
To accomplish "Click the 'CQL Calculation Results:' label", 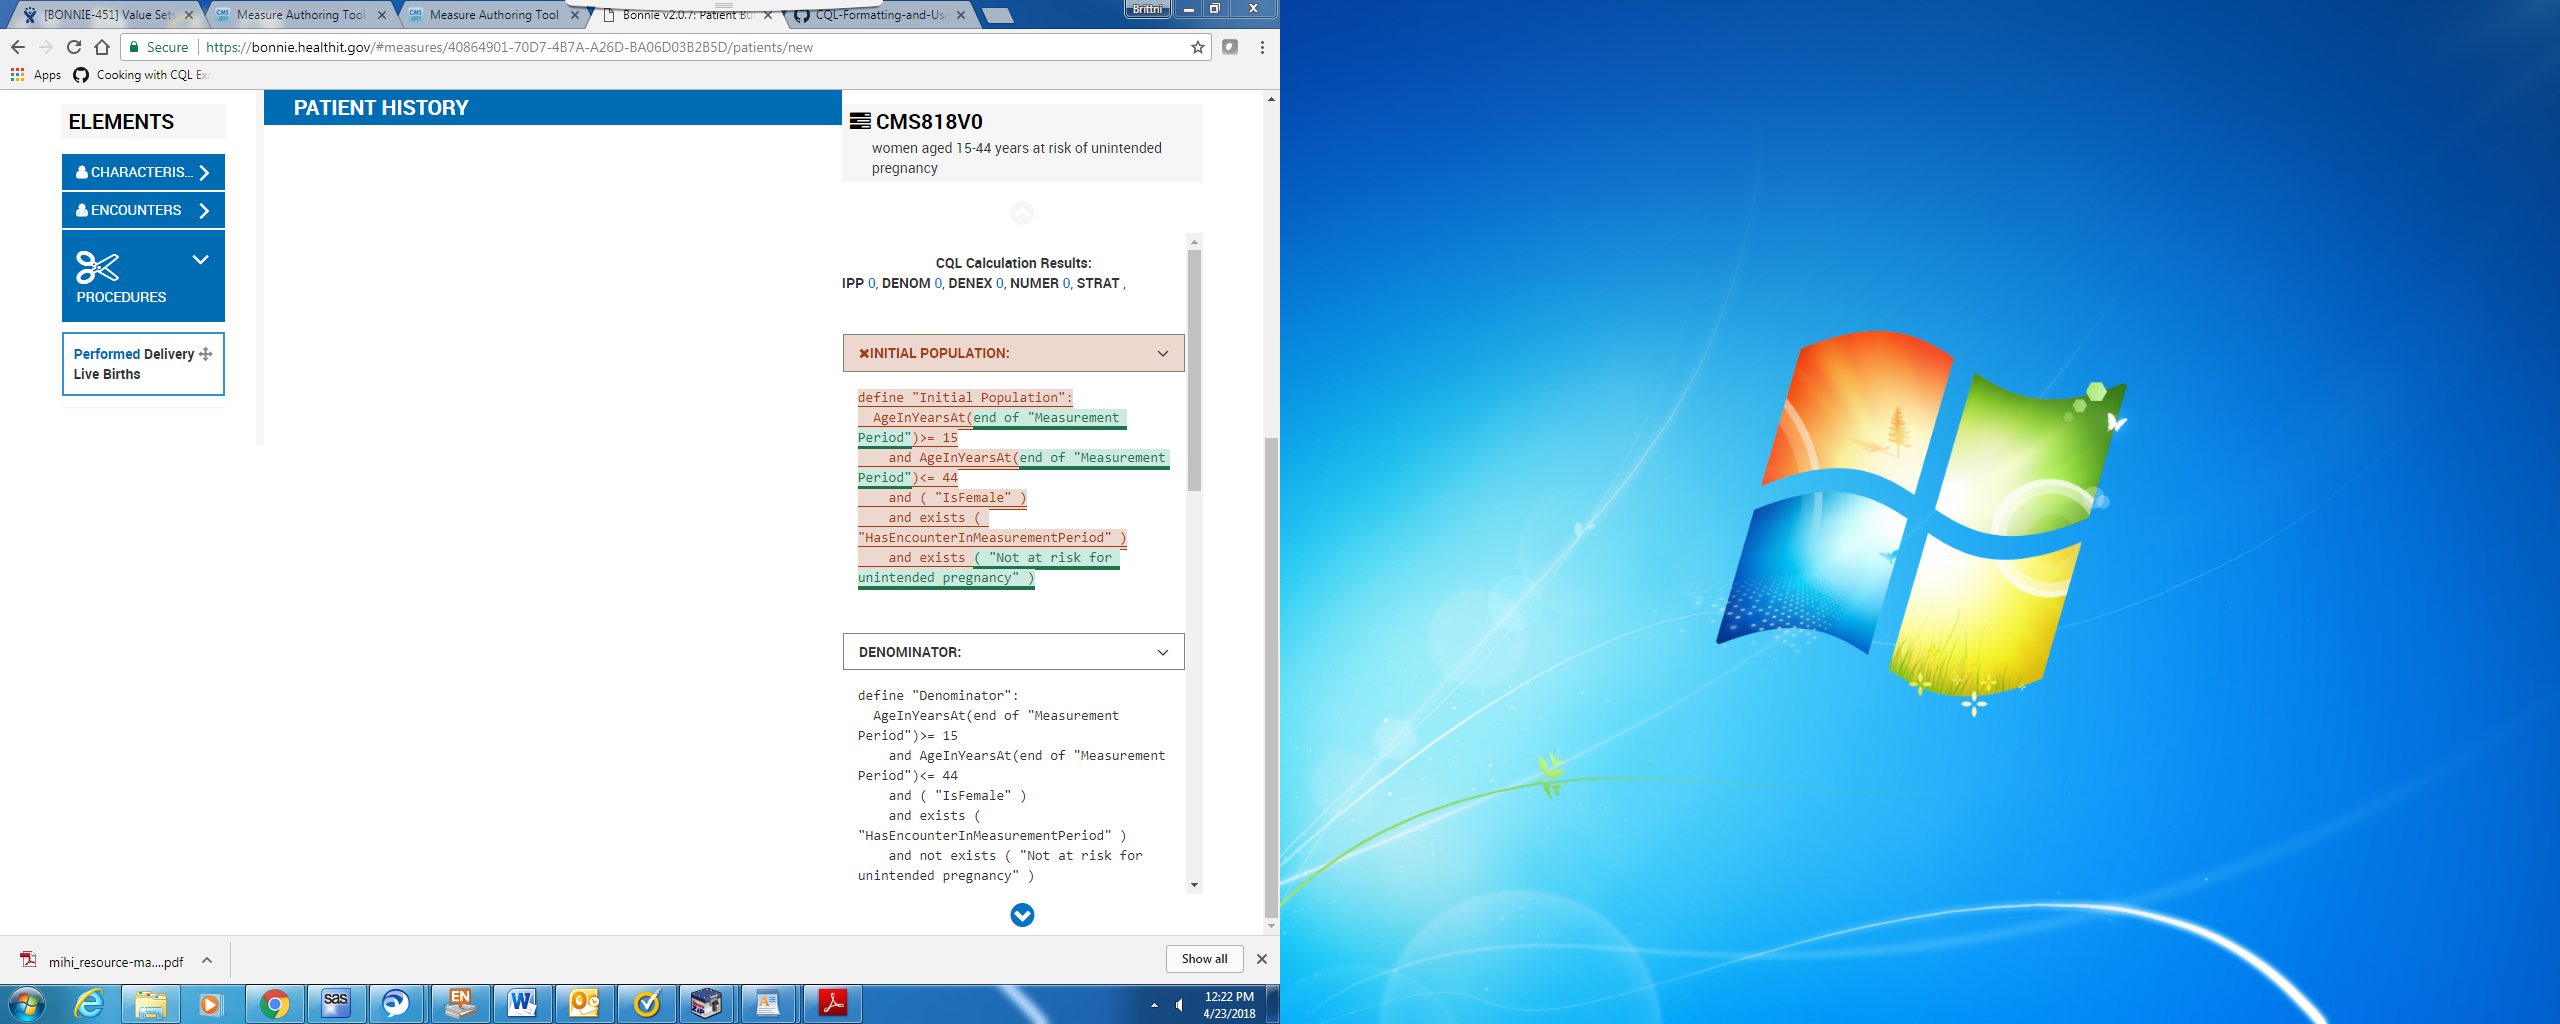I will (1013, 263).
